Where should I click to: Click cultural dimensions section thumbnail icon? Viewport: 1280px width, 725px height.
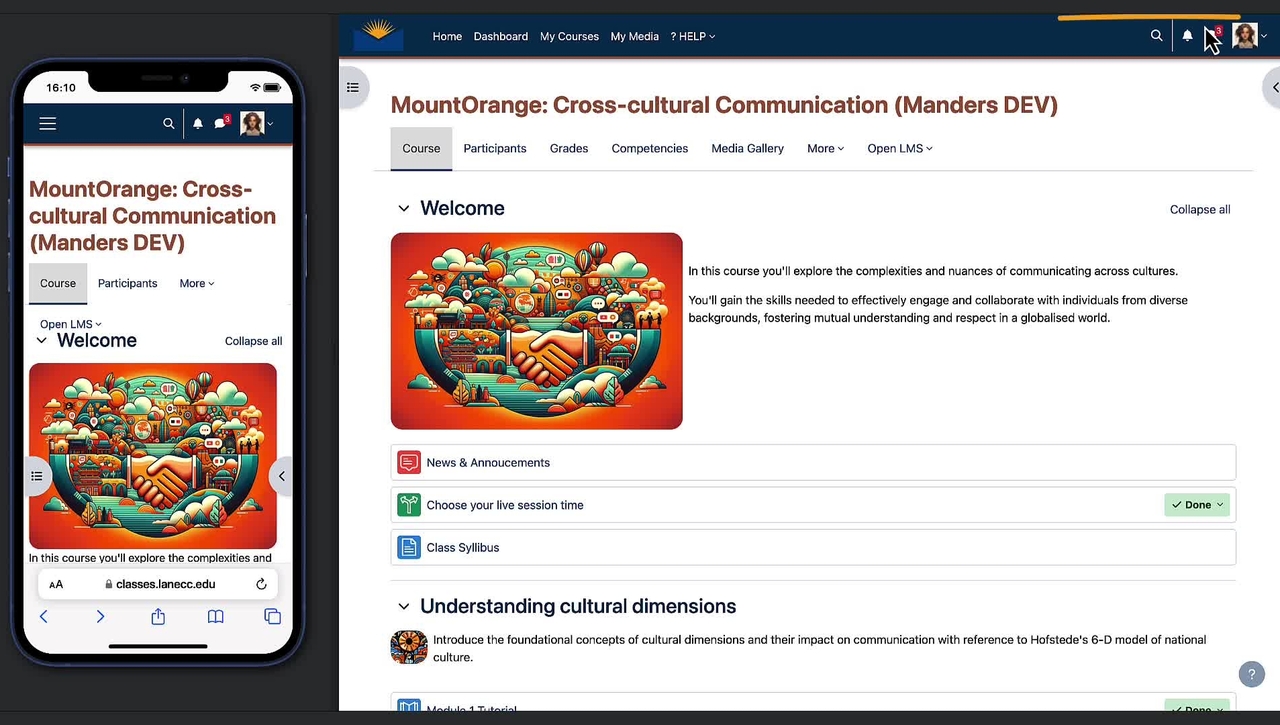(x=409, y=647)
